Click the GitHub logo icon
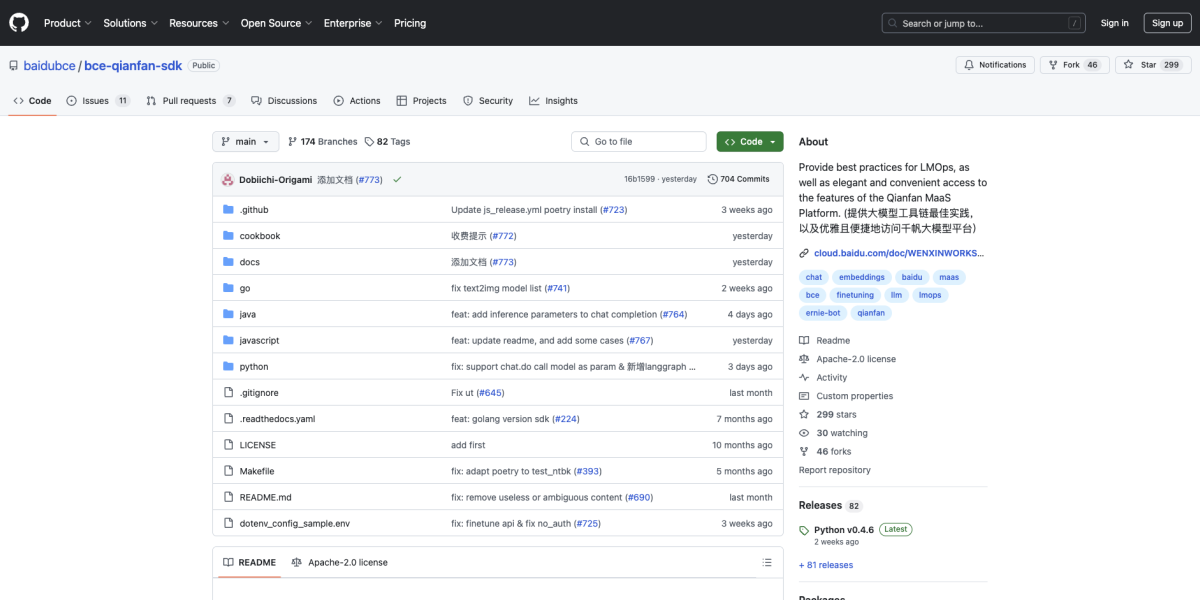This screenshot has width=1200, height=600. tap(20, 23)
